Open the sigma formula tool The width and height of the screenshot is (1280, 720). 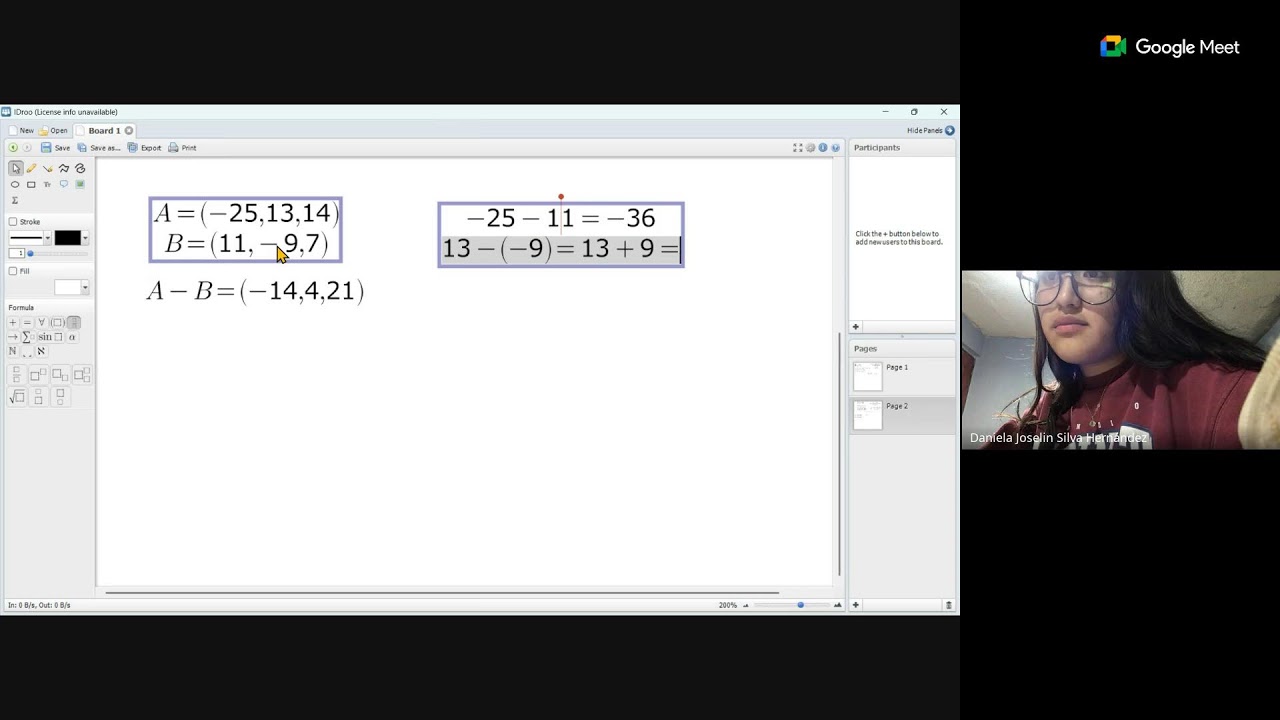tap(15, 200)
